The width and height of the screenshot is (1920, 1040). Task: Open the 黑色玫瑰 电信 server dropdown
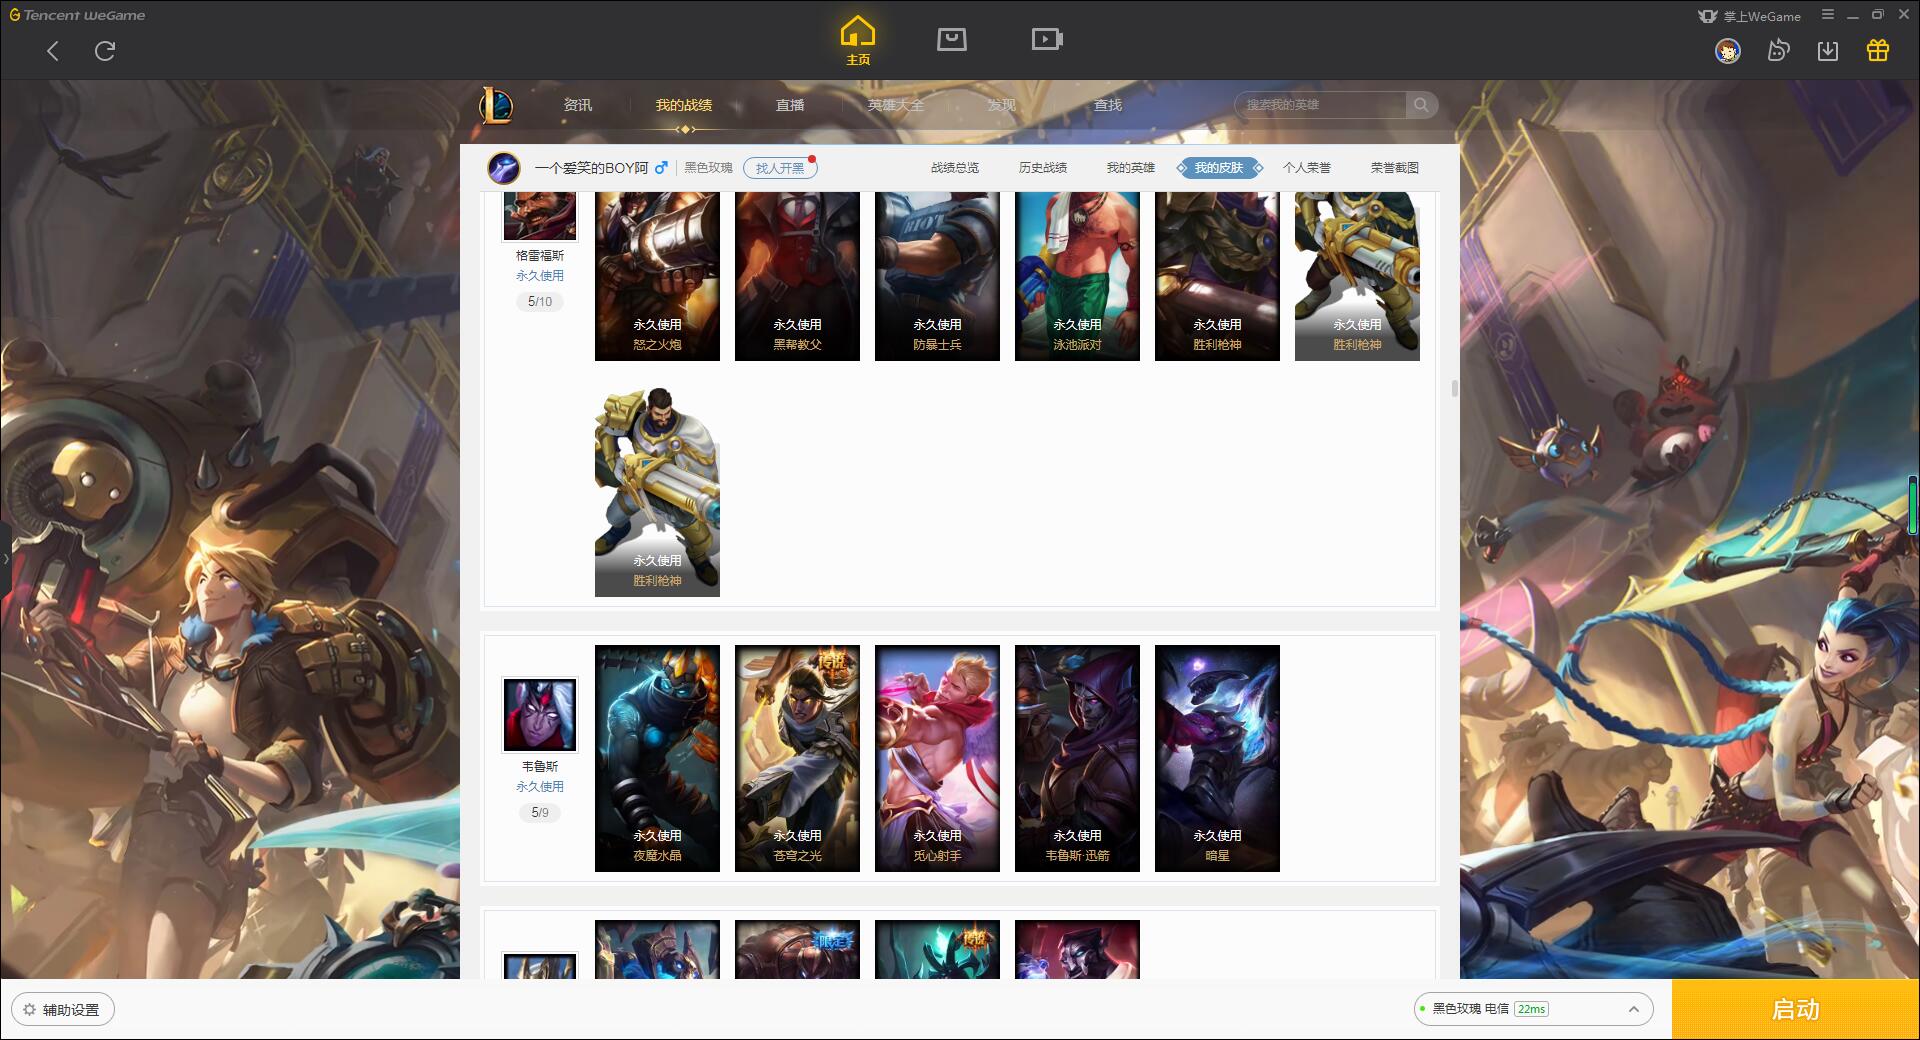coord(1533,1009)
